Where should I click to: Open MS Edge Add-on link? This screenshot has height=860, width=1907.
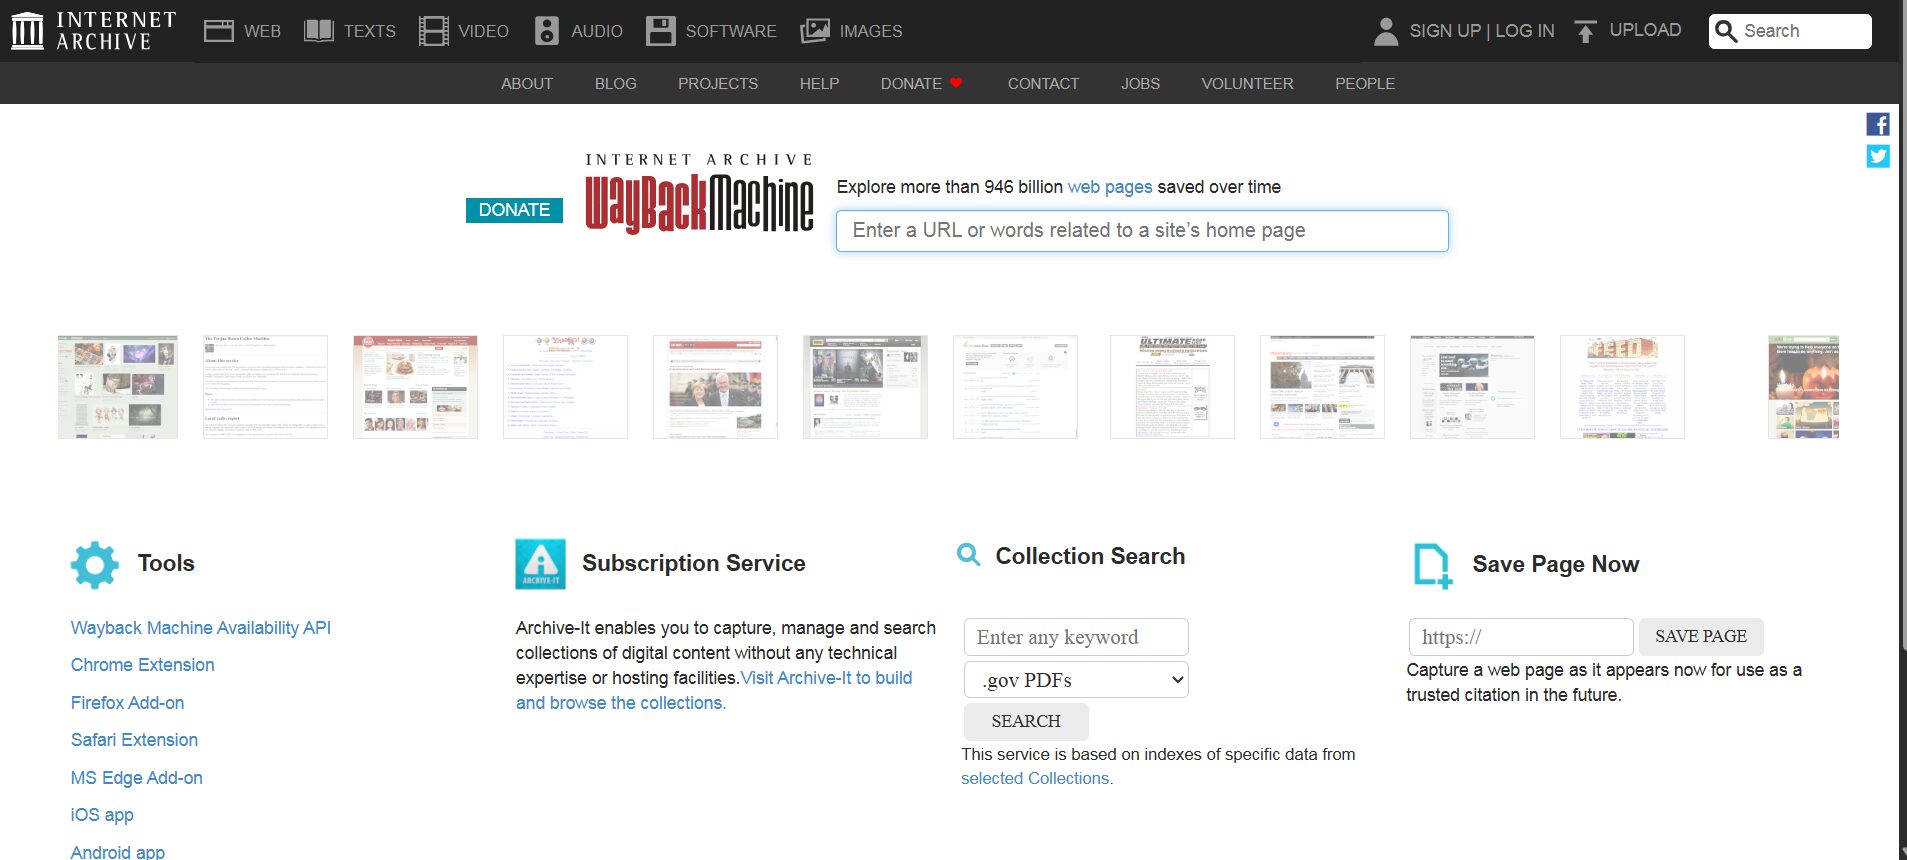click(x=137, y=778)
